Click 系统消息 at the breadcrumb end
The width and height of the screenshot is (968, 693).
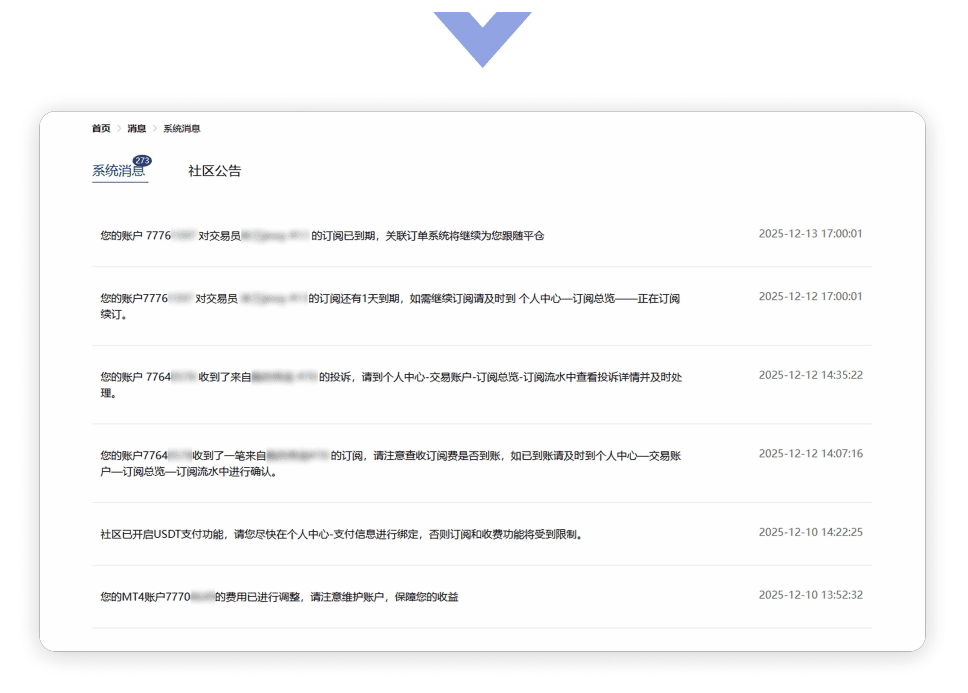pyautogui.click(x=182, y=129)
